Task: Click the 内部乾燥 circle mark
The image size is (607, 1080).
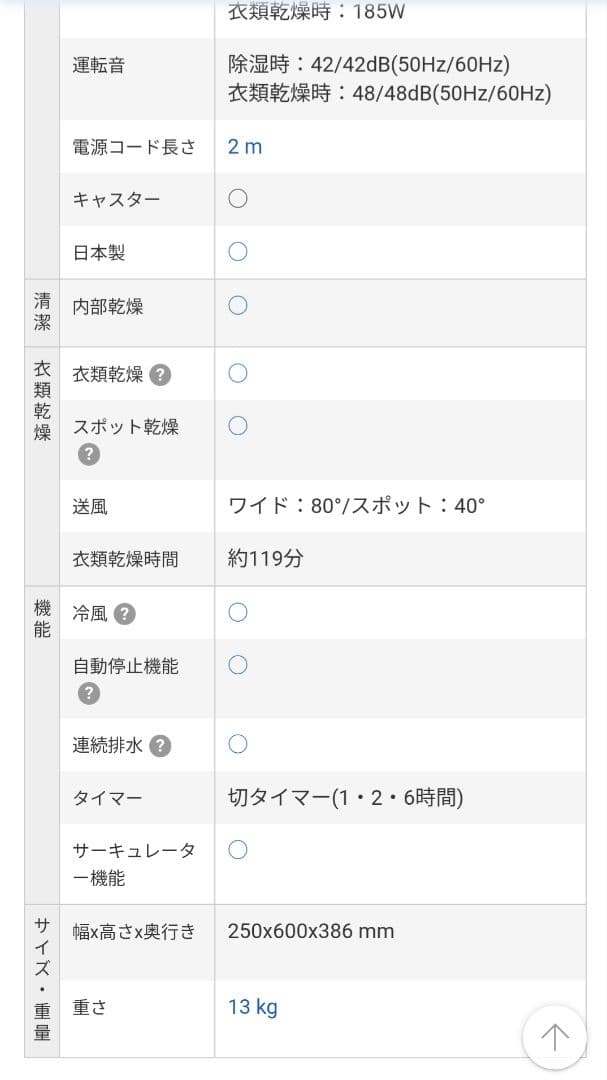Action: (x=238, y=305)
